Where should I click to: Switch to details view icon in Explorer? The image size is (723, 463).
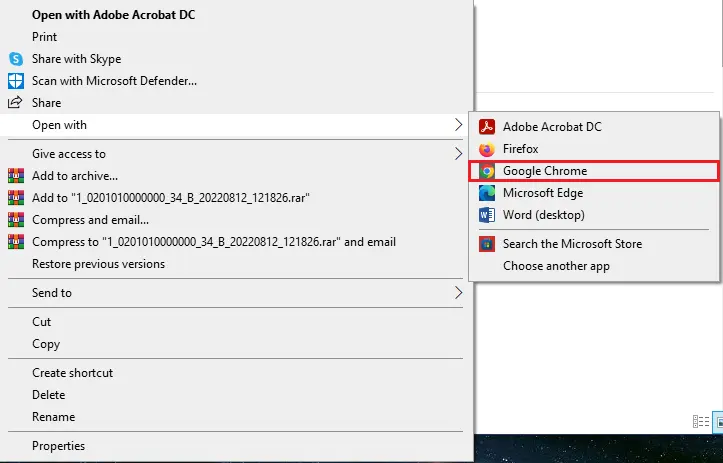[701, 421]
